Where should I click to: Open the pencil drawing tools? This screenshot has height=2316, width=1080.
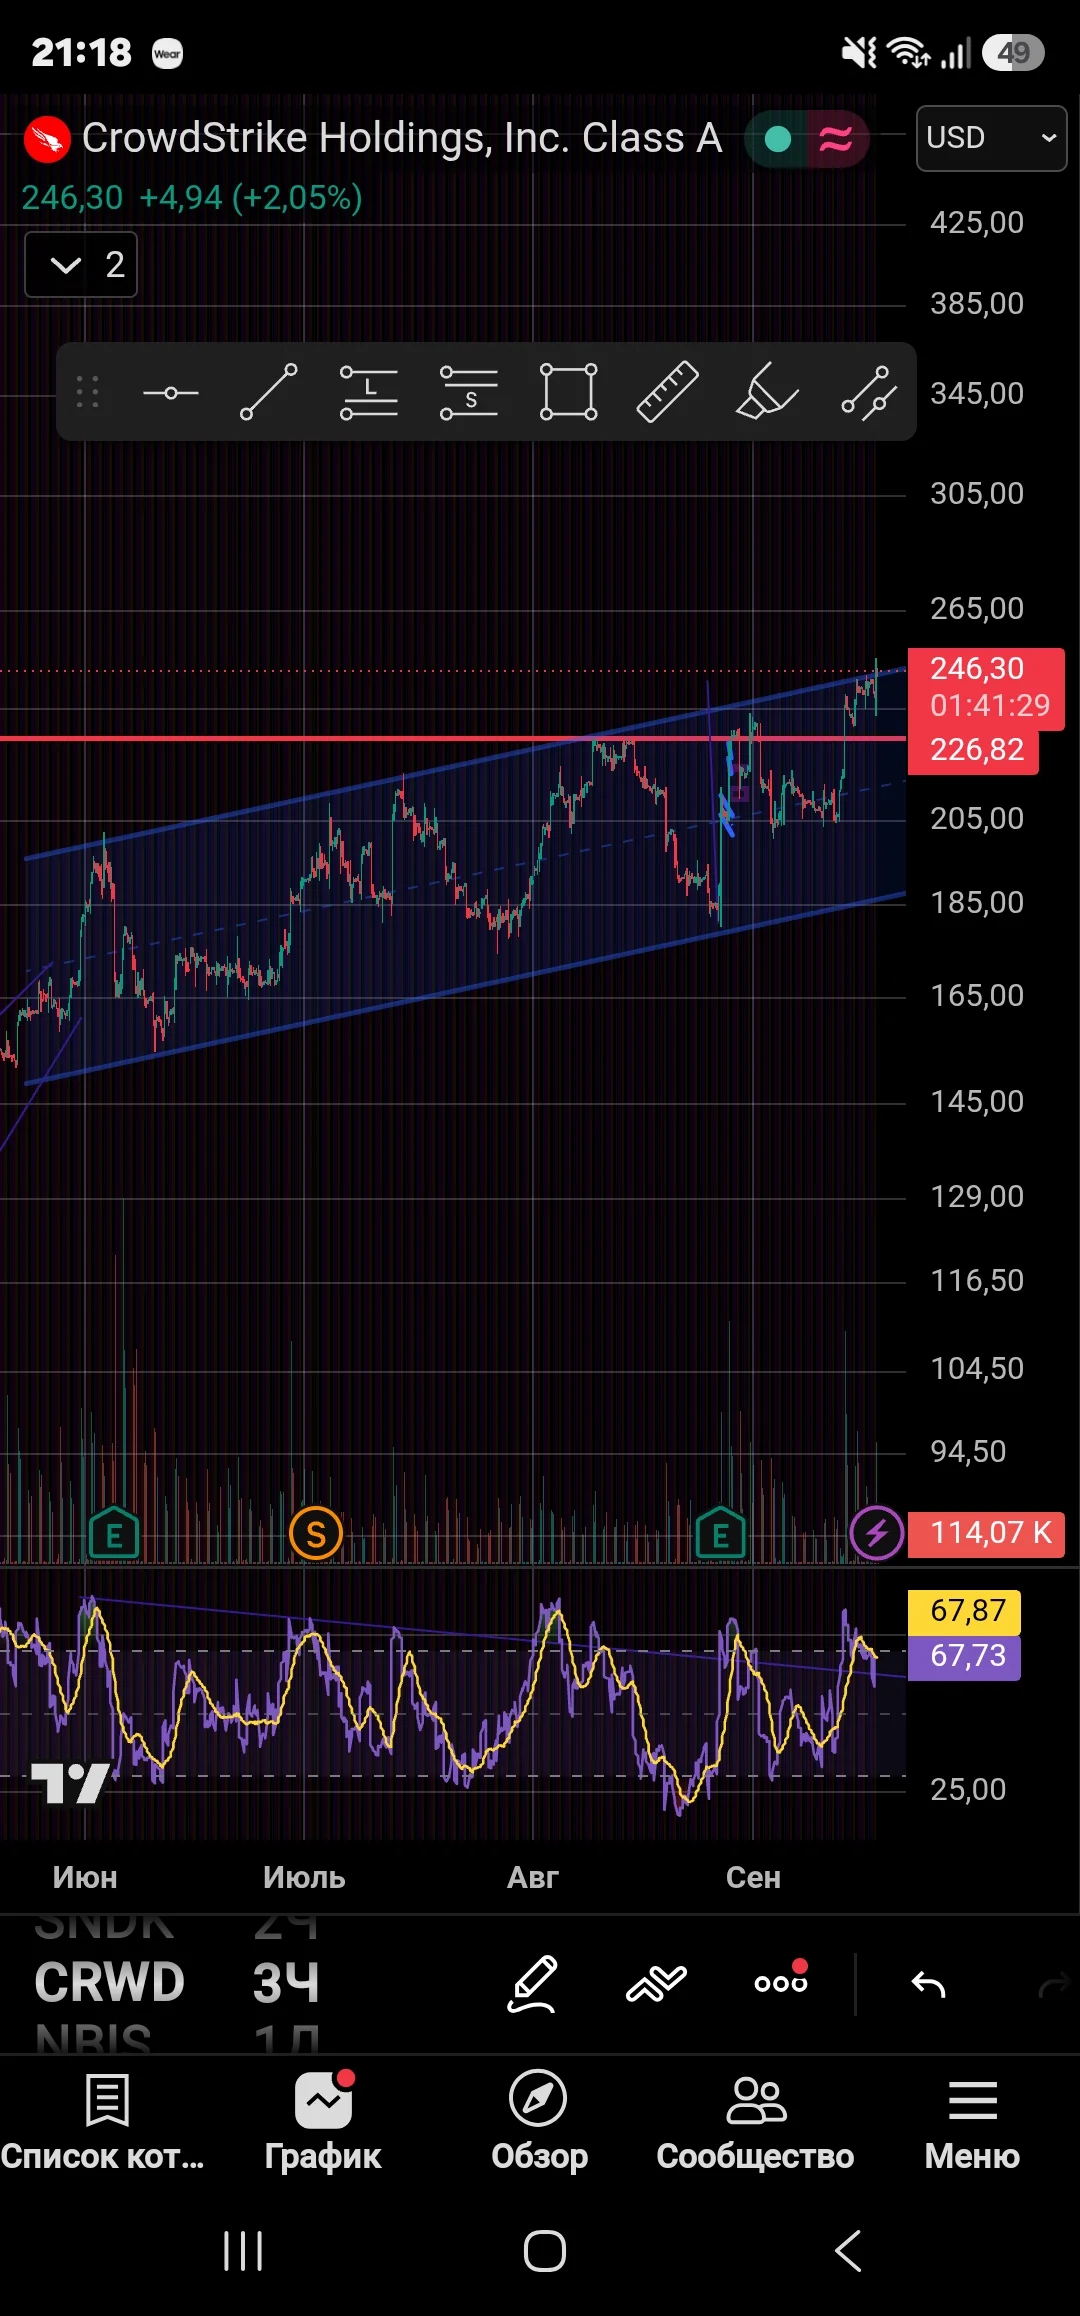(532, 1984)
